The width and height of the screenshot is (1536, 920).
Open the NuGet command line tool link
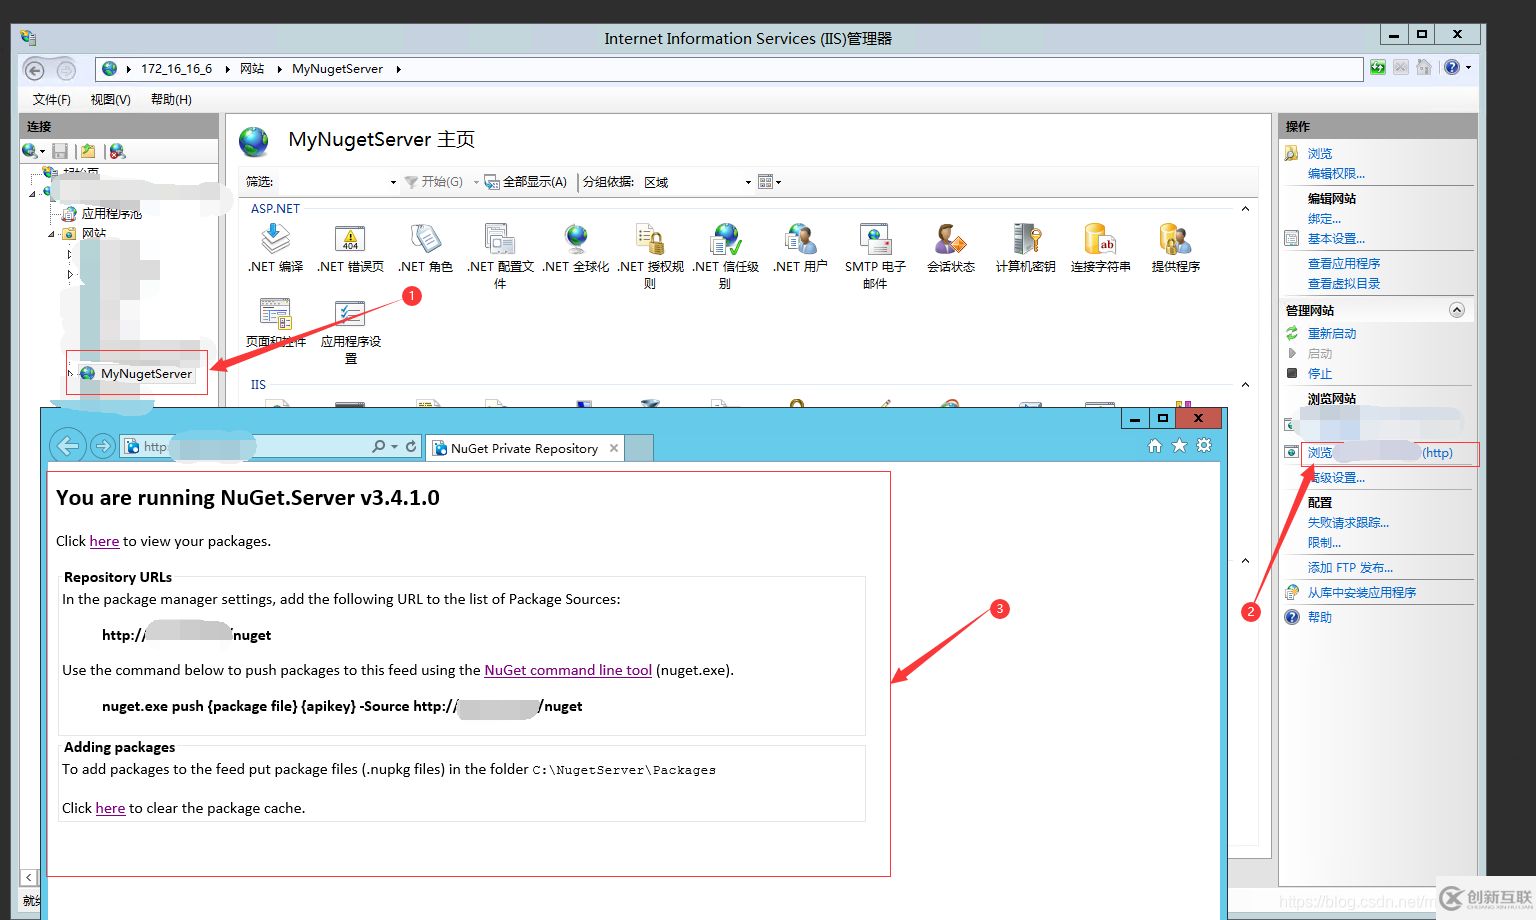point(568,670)
